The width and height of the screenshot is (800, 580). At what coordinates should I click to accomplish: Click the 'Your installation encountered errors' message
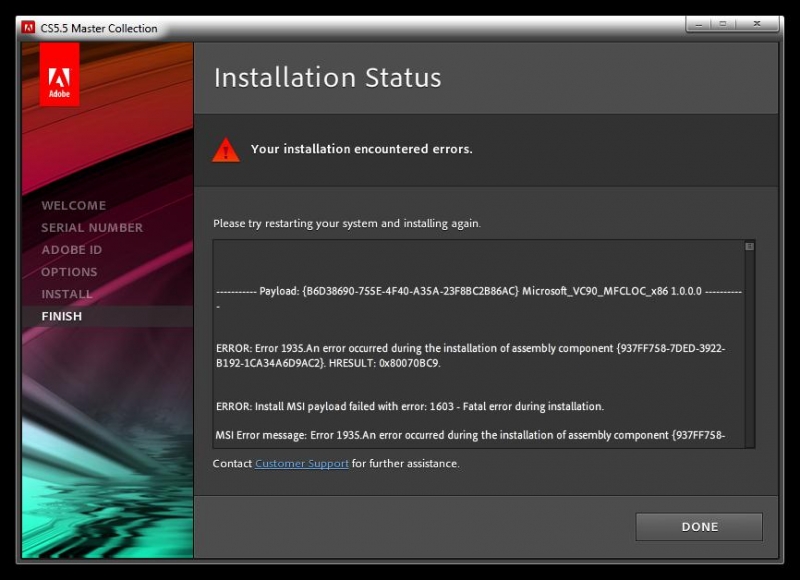coord(361,149)
